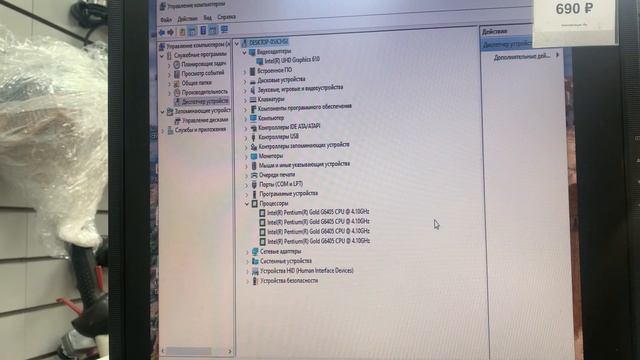Click the Очереди печати printer icon
The image size is (640, 360).
(254, 175)
